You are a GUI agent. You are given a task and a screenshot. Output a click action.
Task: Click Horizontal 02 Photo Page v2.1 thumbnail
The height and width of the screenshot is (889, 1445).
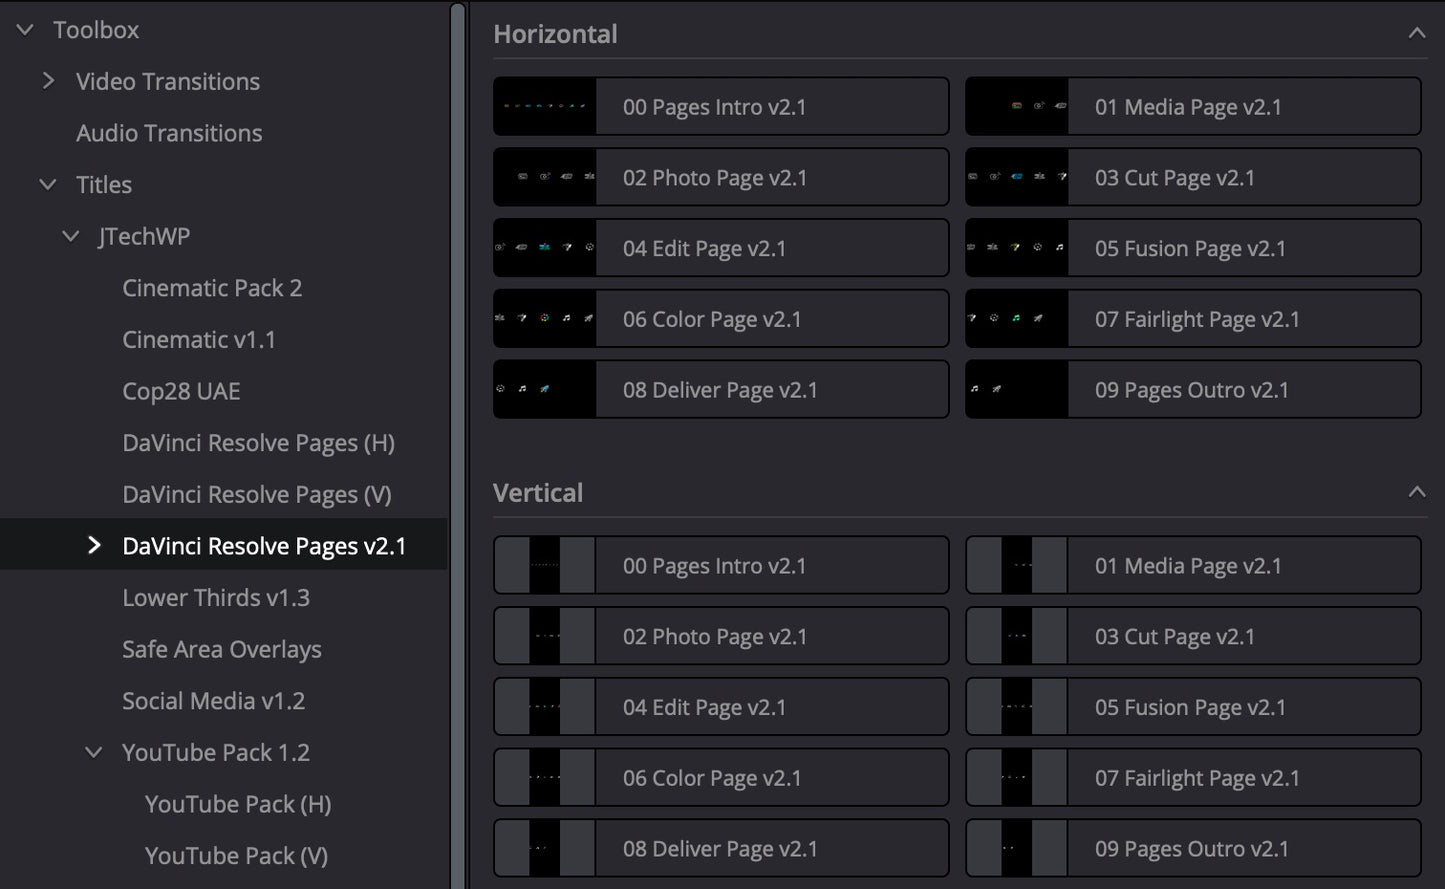coord(545,177)
